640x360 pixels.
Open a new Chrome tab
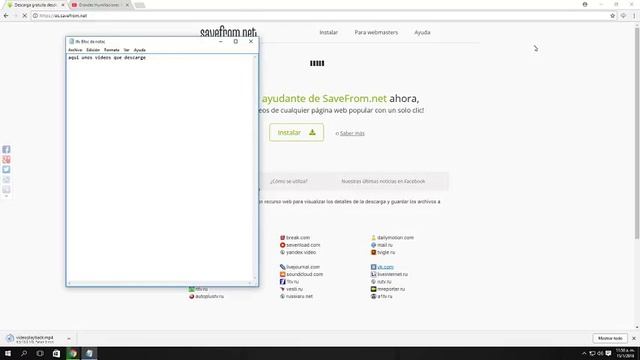pos(140,5)
